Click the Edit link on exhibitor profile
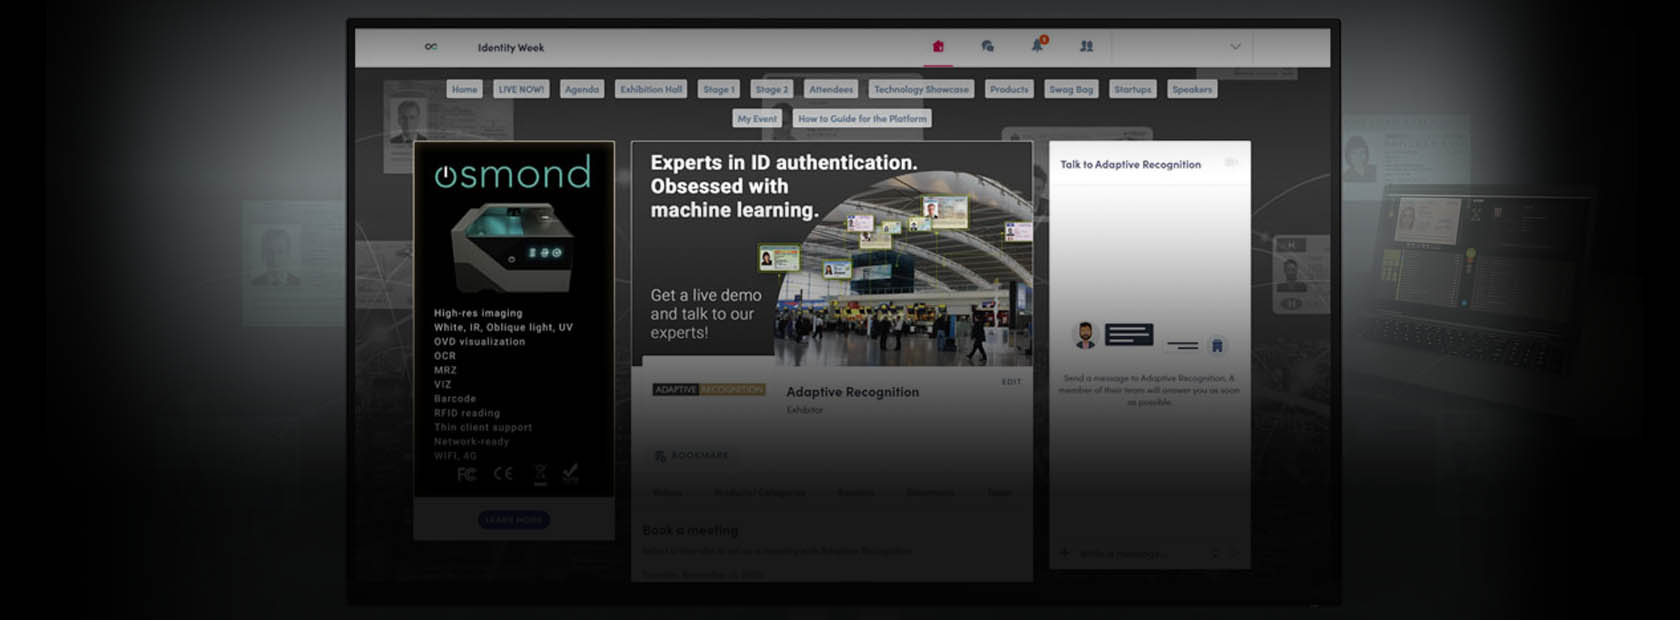The height and width of the screenshot is (620, 1680). [x=1012, y=382]
